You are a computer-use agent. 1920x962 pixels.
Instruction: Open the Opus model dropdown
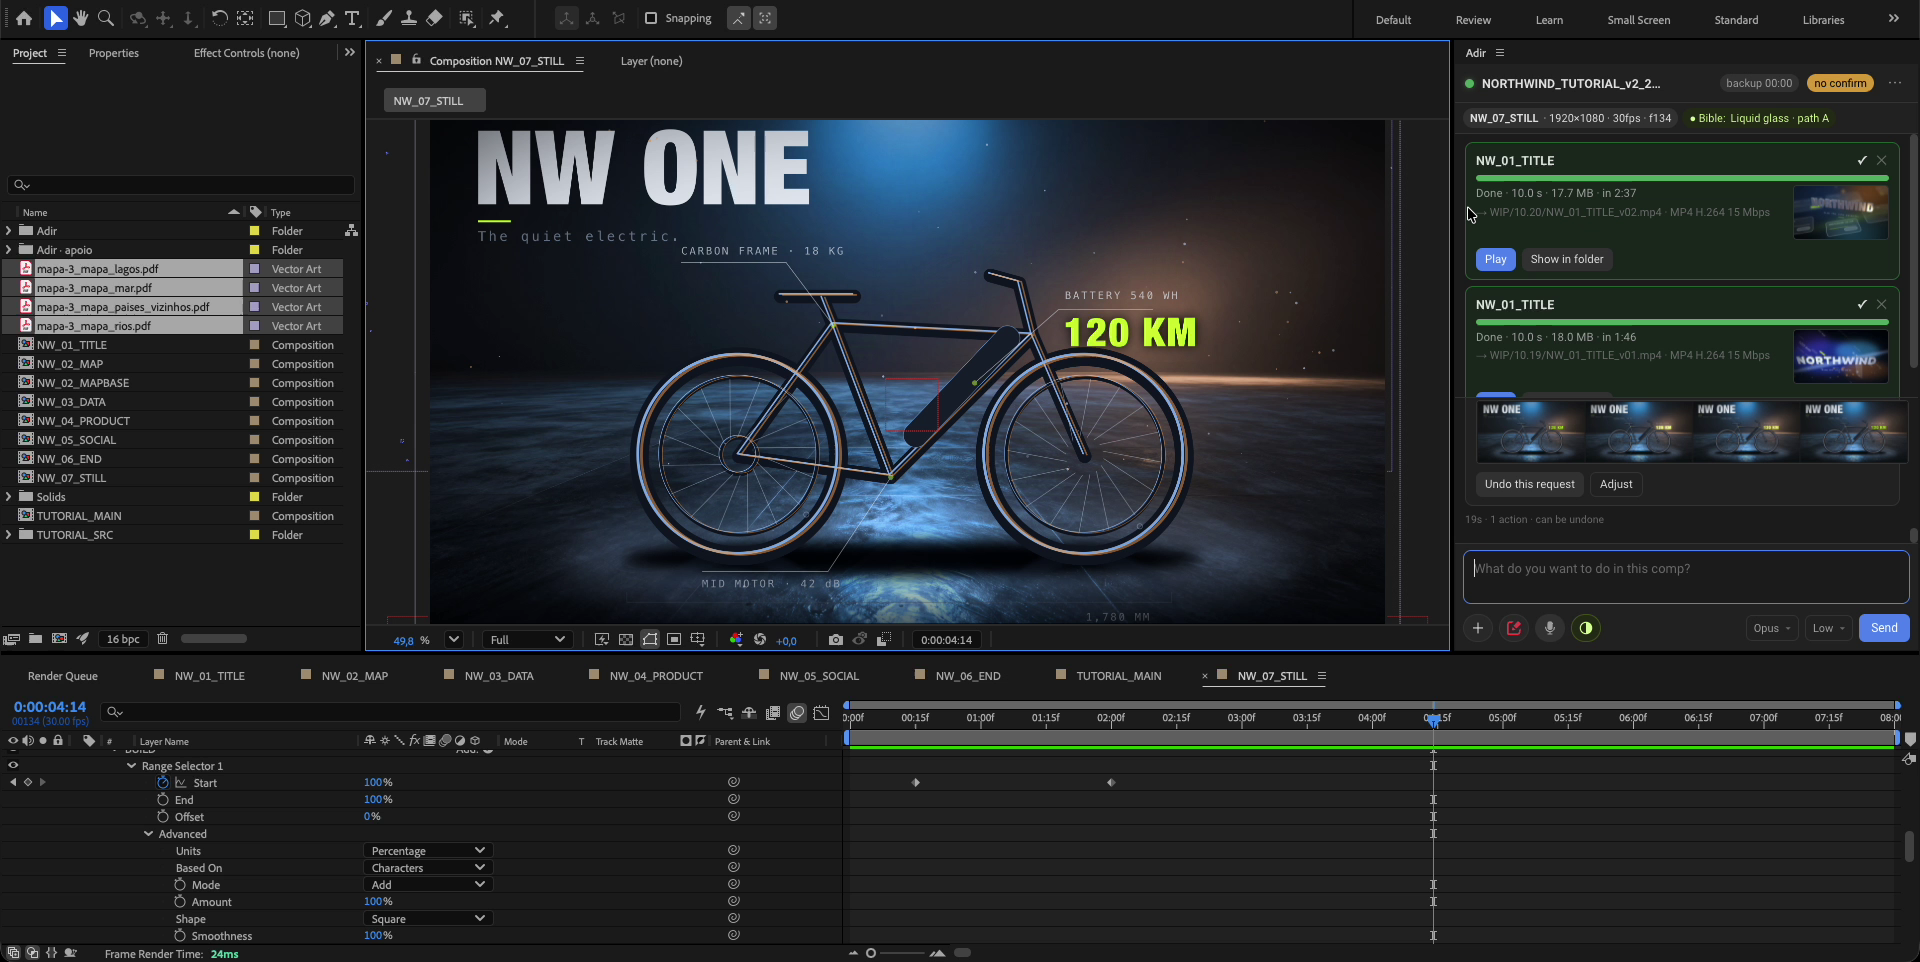click(x=1772, y=628)
